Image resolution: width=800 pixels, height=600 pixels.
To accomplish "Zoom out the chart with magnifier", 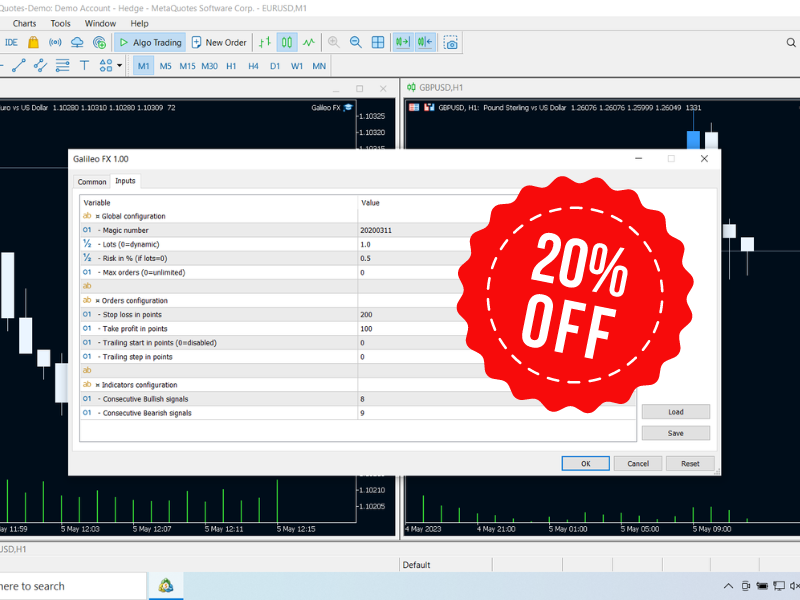I will [x=356, y=43].
